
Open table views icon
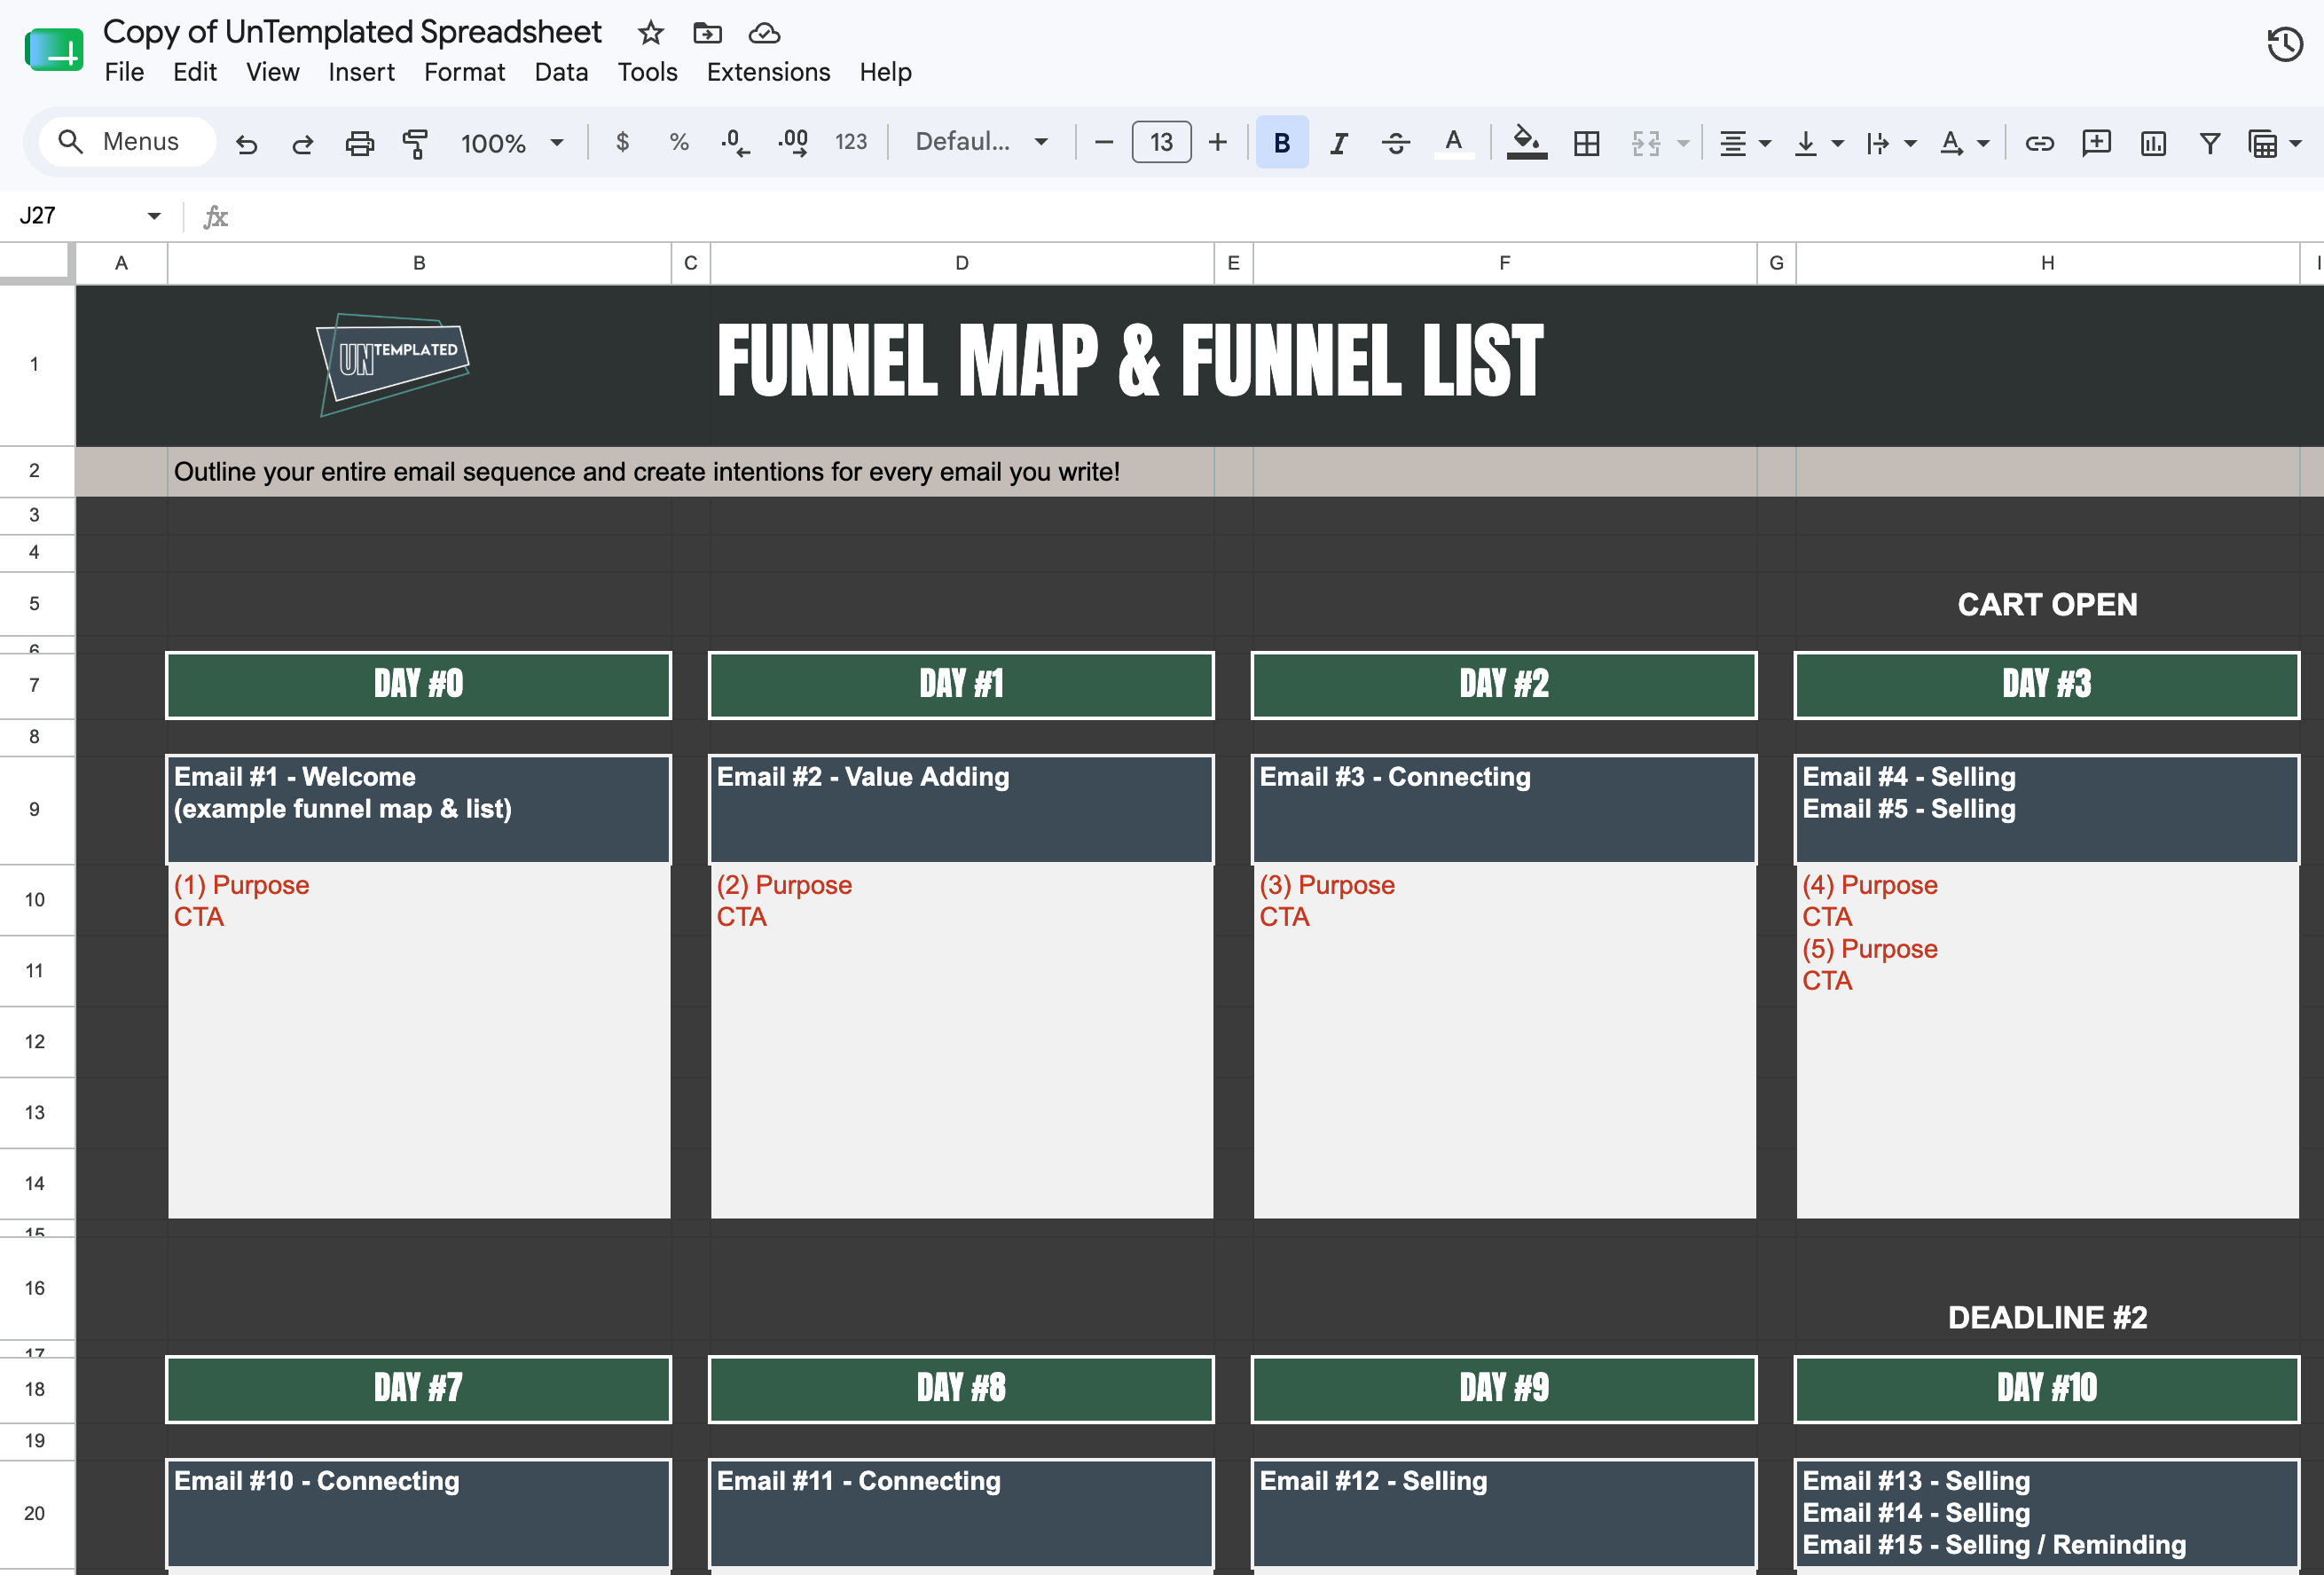[2262, 143]
